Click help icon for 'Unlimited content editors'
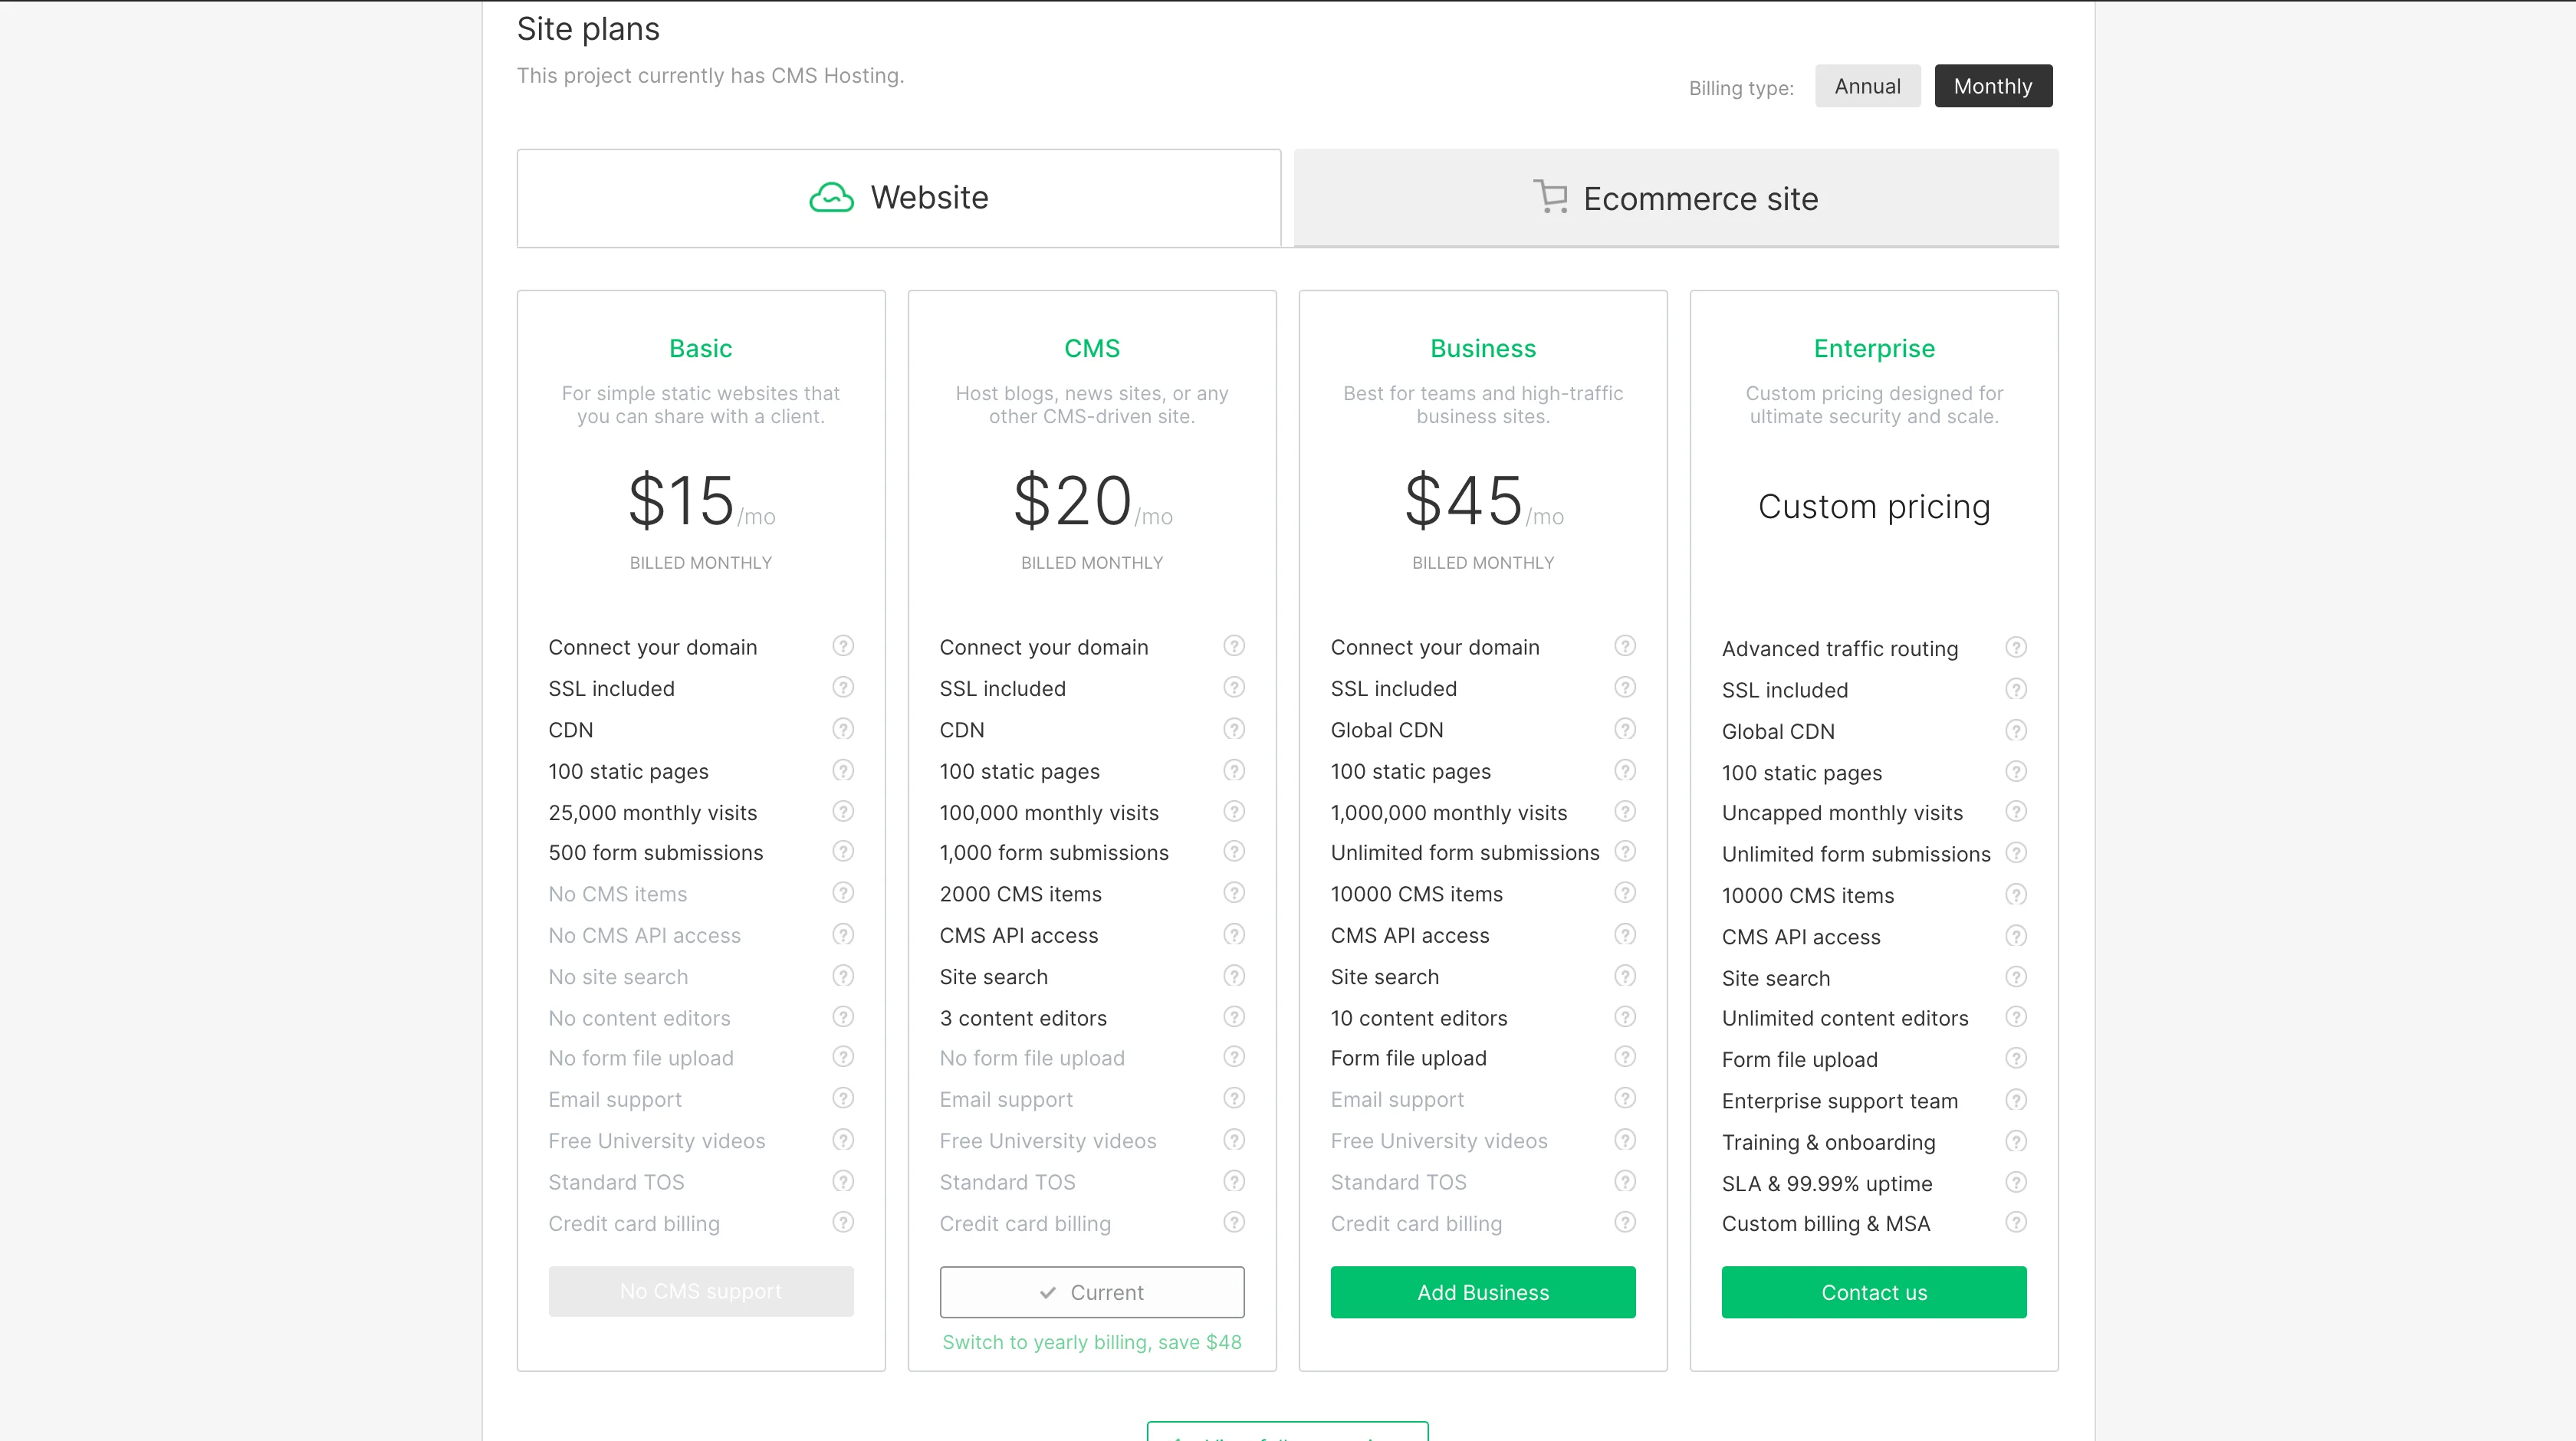2576x1441 pixels. 2016,1017
